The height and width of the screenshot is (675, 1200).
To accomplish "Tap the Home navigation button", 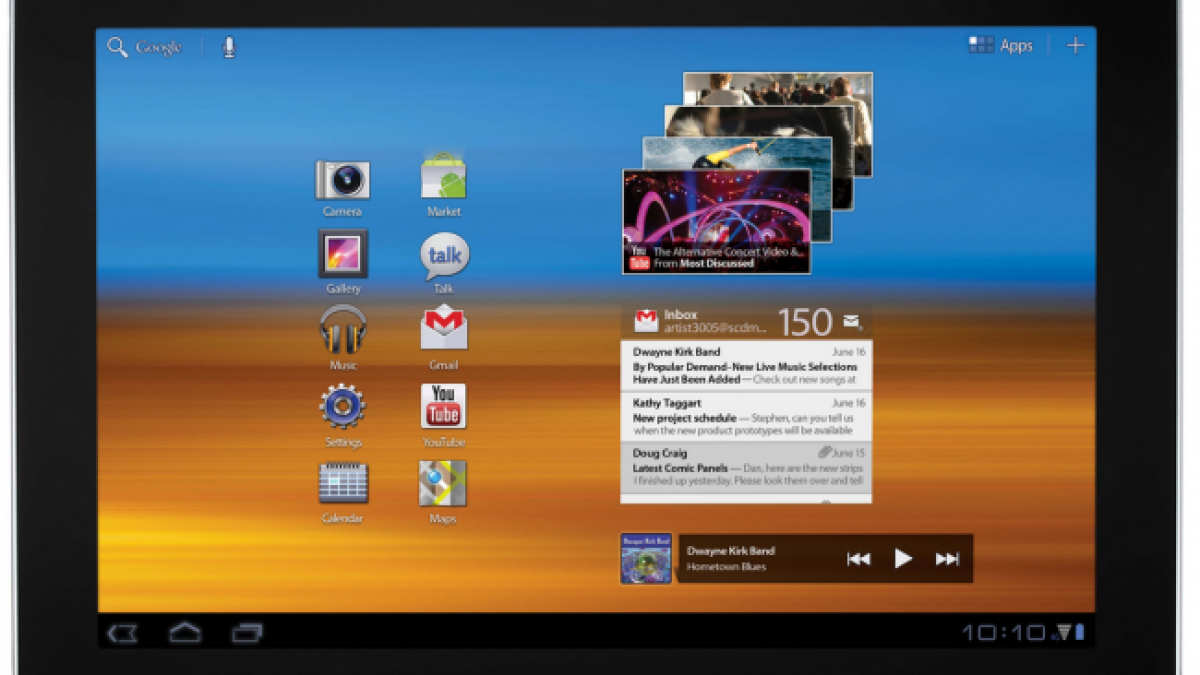I will pyautogui.click(x=185, y=632).
